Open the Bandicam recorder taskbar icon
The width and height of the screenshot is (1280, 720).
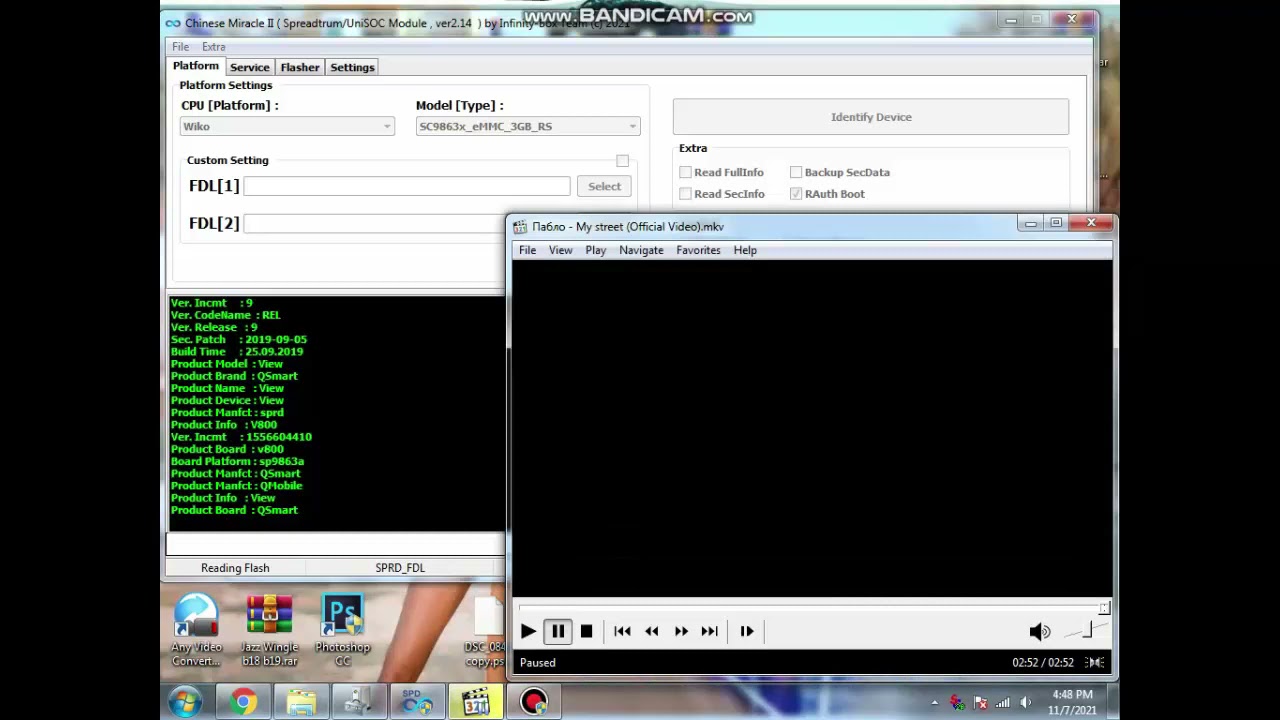tap(533, 702)
